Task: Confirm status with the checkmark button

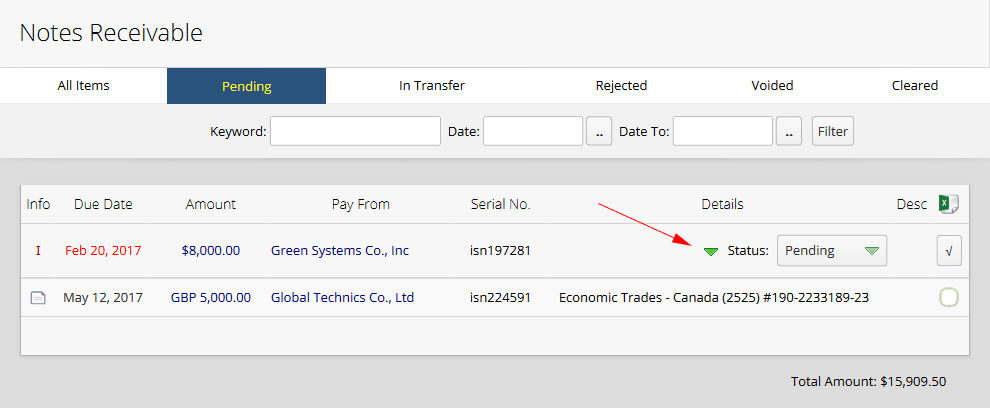Action: (949, 251)
